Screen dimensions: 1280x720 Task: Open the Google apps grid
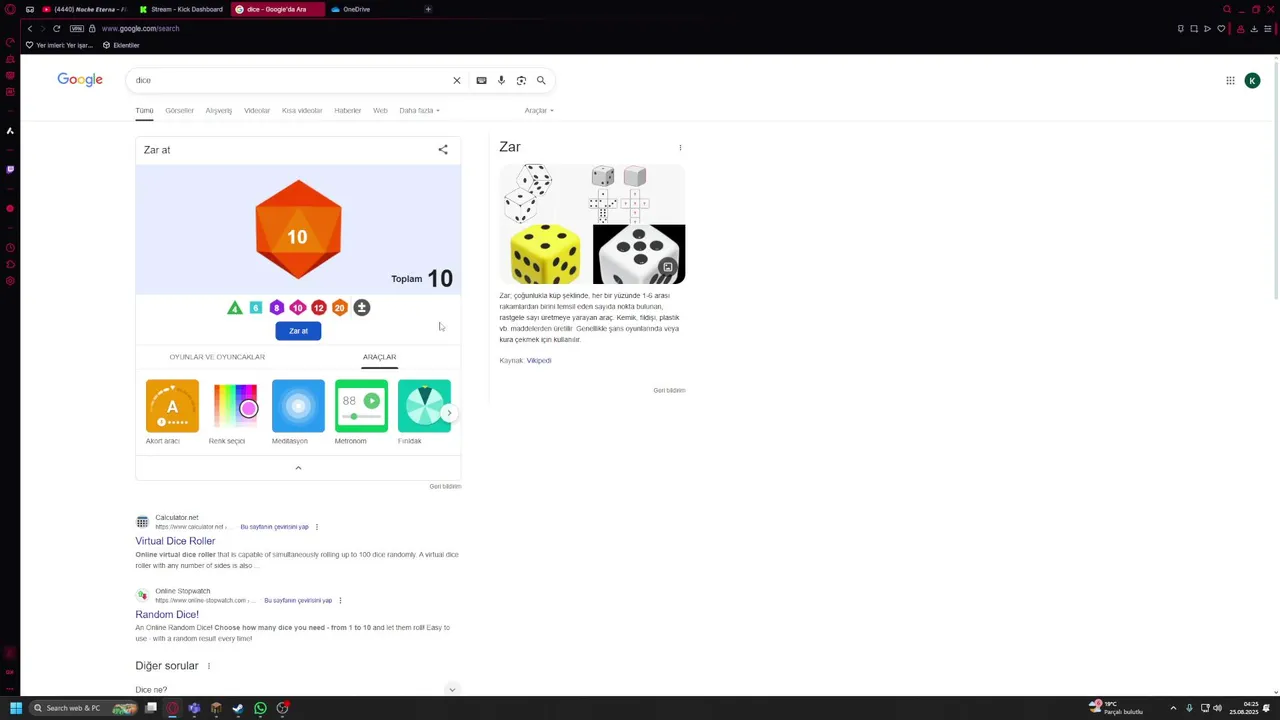coord(1230,81)
